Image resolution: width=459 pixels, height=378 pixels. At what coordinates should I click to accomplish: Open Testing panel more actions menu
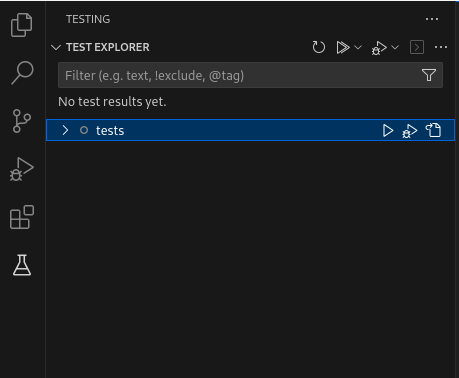(x=432, y=19)
